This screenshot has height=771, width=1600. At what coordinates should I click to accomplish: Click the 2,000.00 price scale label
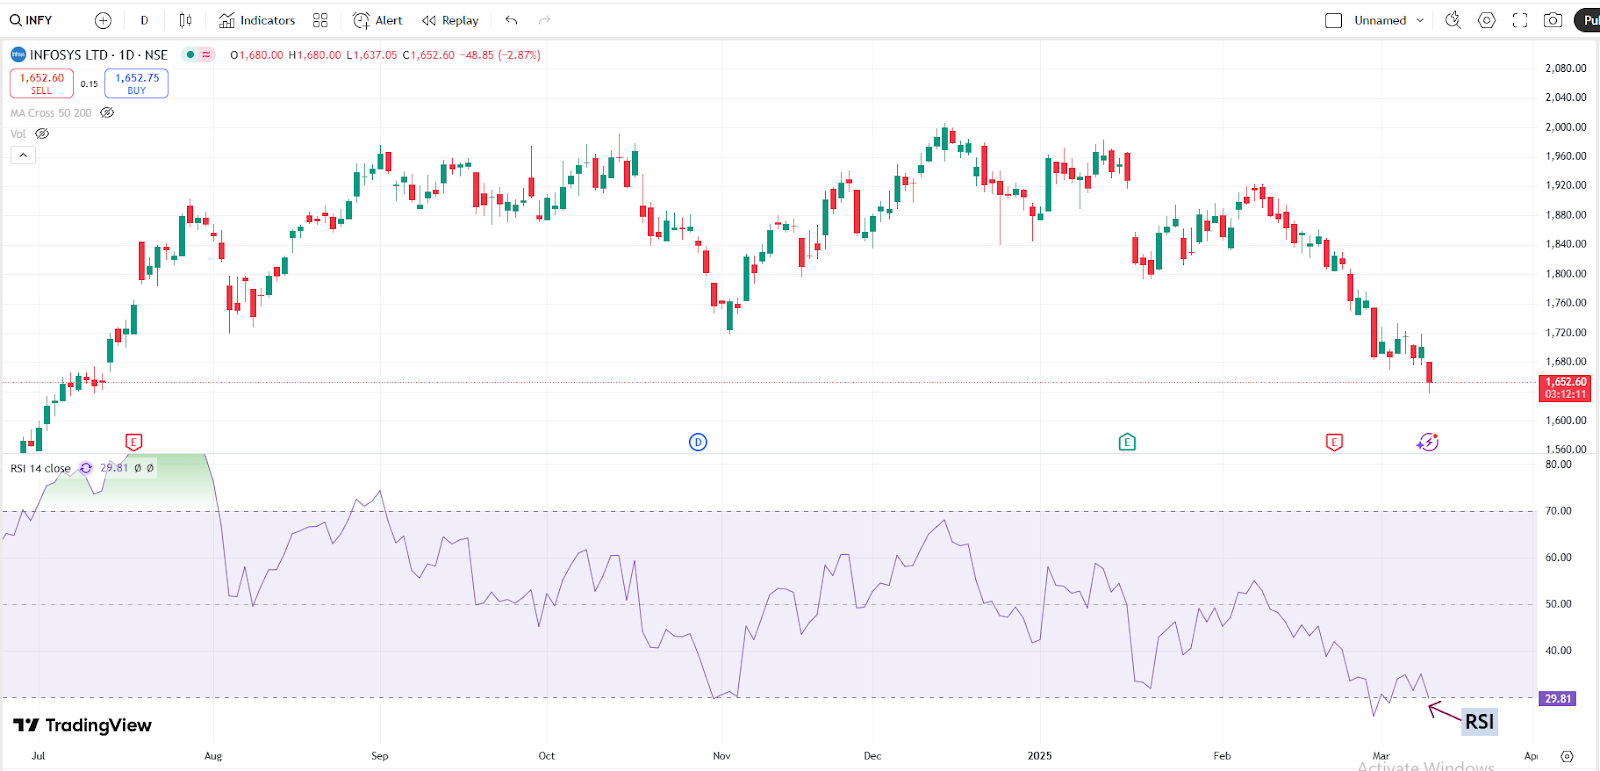click(1565, 127)
